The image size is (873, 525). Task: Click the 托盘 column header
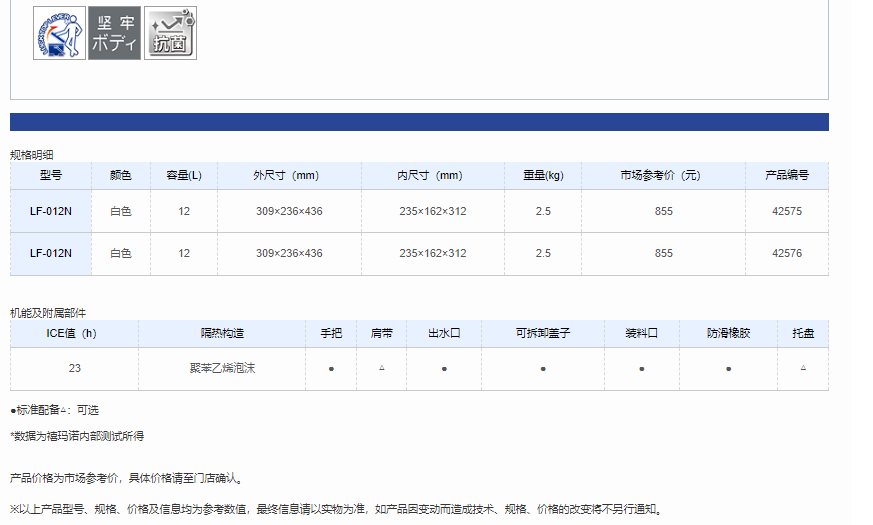(803, 333)
